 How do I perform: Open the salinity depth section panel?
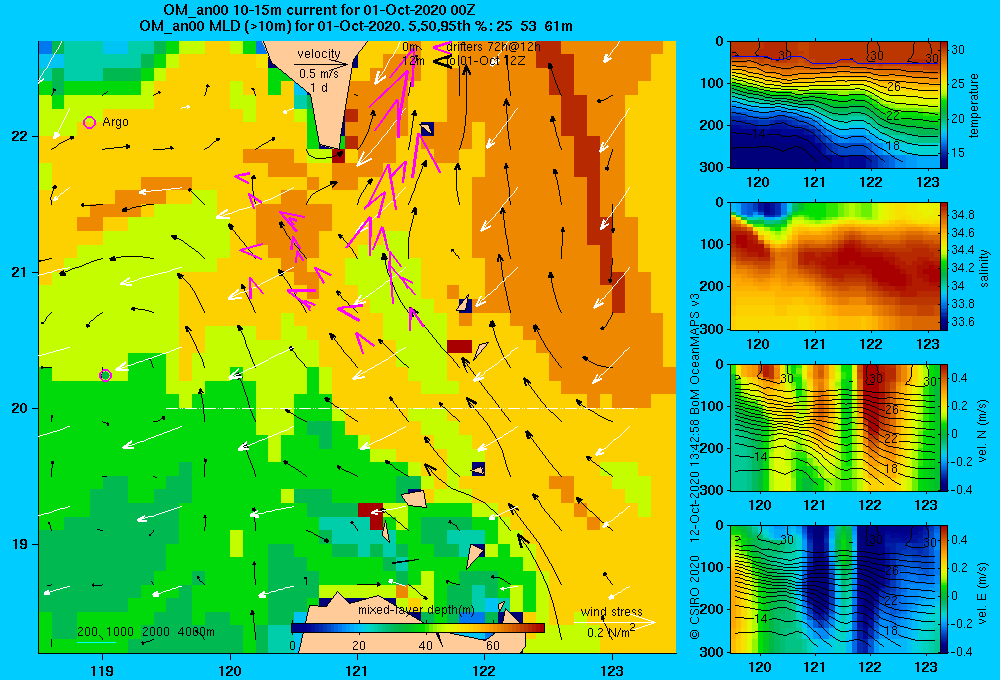pos(834,266)
